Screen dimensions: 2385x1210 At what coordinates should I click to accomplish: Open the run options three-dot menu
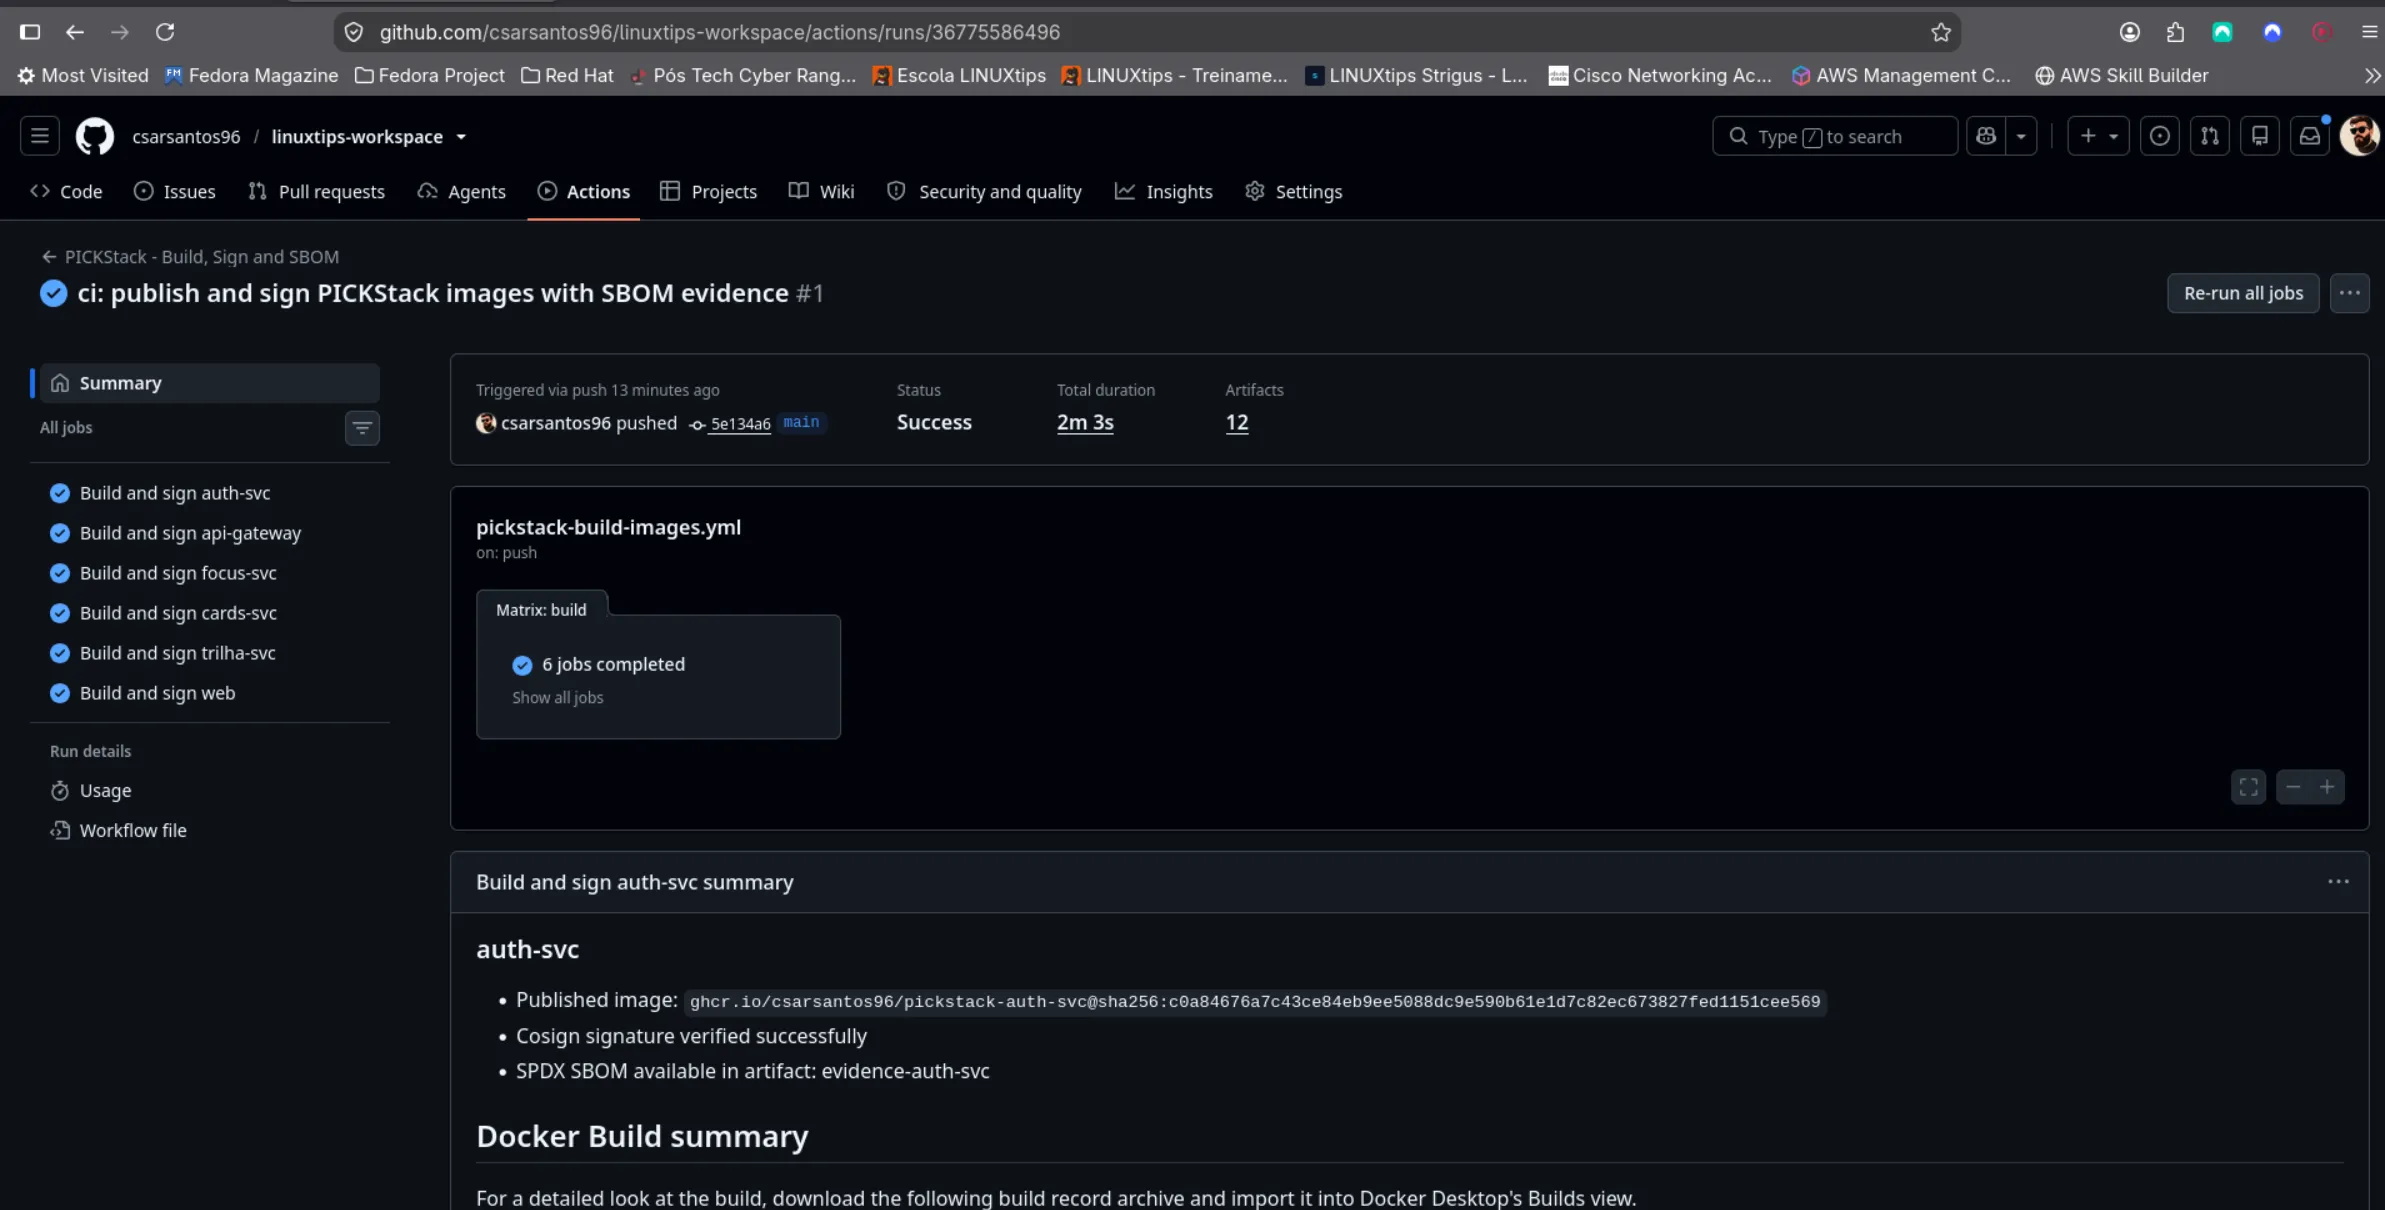point(2350,293)
